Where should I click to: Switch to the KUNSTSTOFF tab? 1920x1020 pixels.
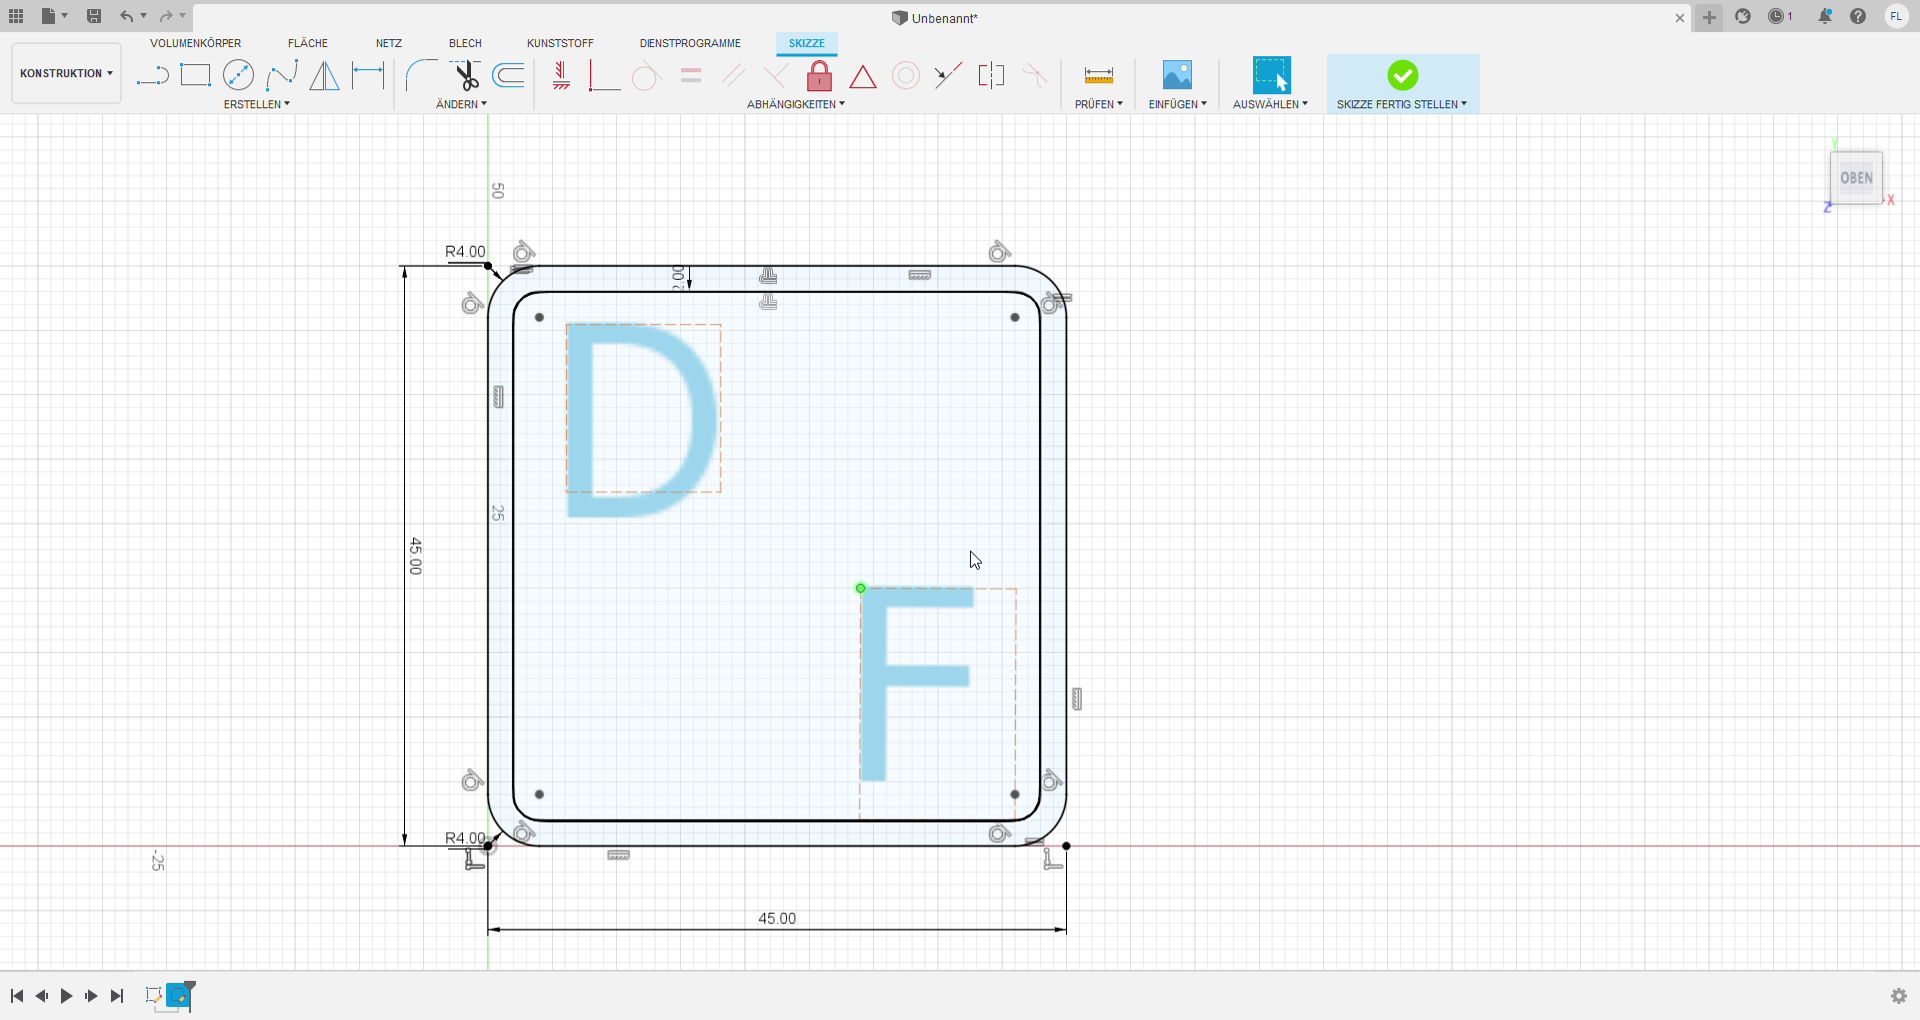[560, 43]
